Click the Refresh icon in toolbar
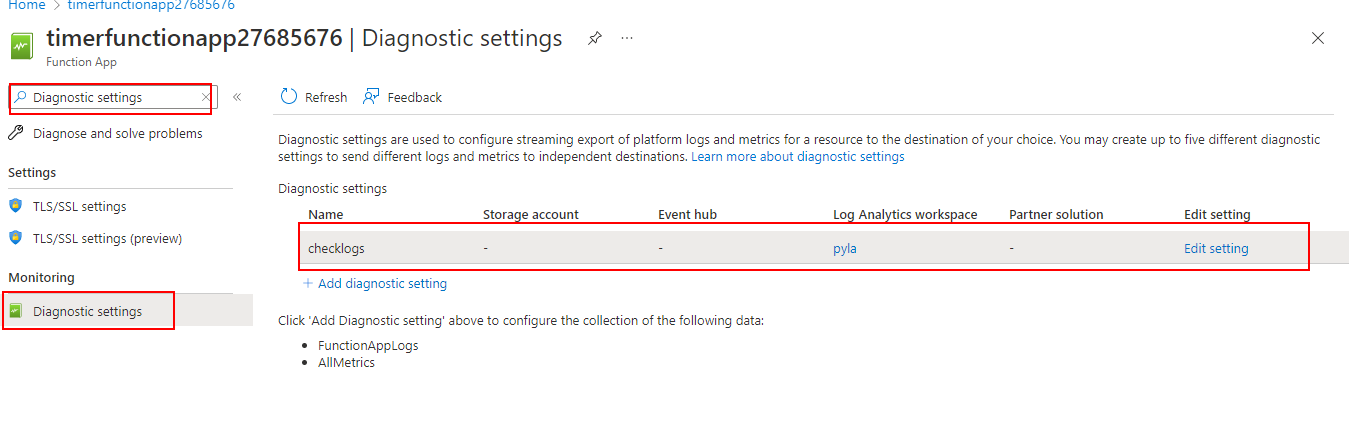This screenshot has width=1354, height=423. tap(289, 97)
